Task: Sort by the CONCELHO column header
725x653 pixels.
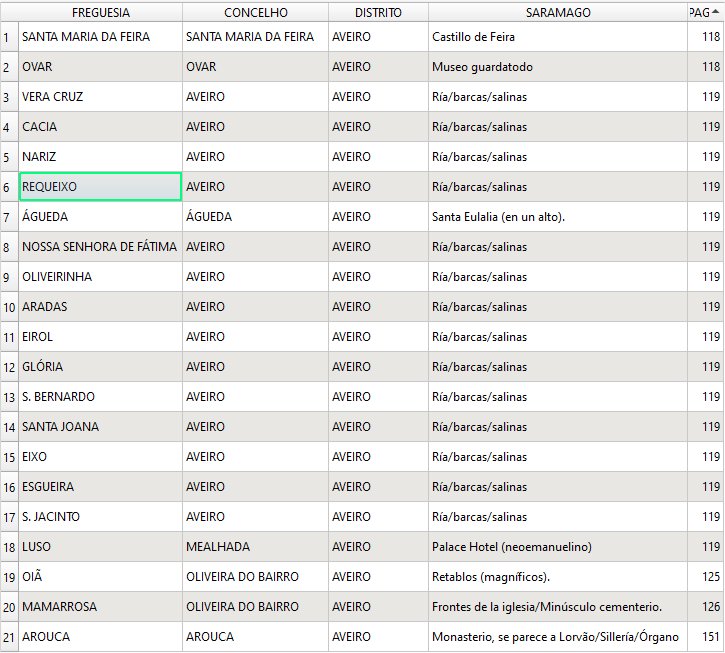Action: (255, 13)
